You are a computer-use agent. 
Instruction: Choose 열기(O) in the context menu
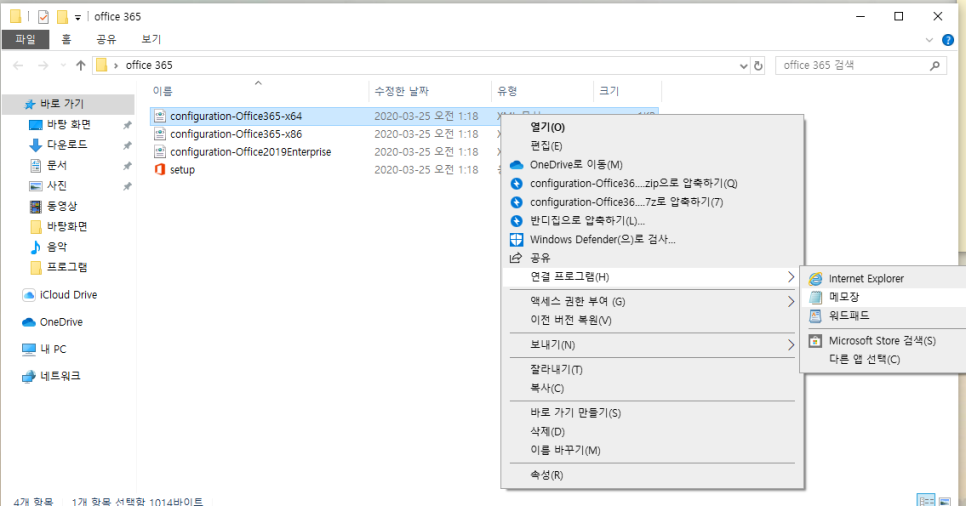tap(653, 128)
